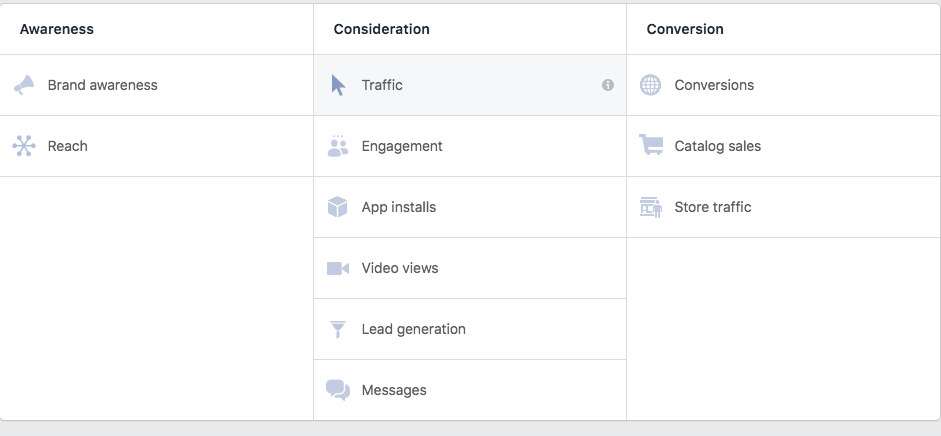This screenshot has width=941, height=436.
Task: Click the Brand awareness megaphone icon
Action: pyautogui.click(x=24, y=86)
